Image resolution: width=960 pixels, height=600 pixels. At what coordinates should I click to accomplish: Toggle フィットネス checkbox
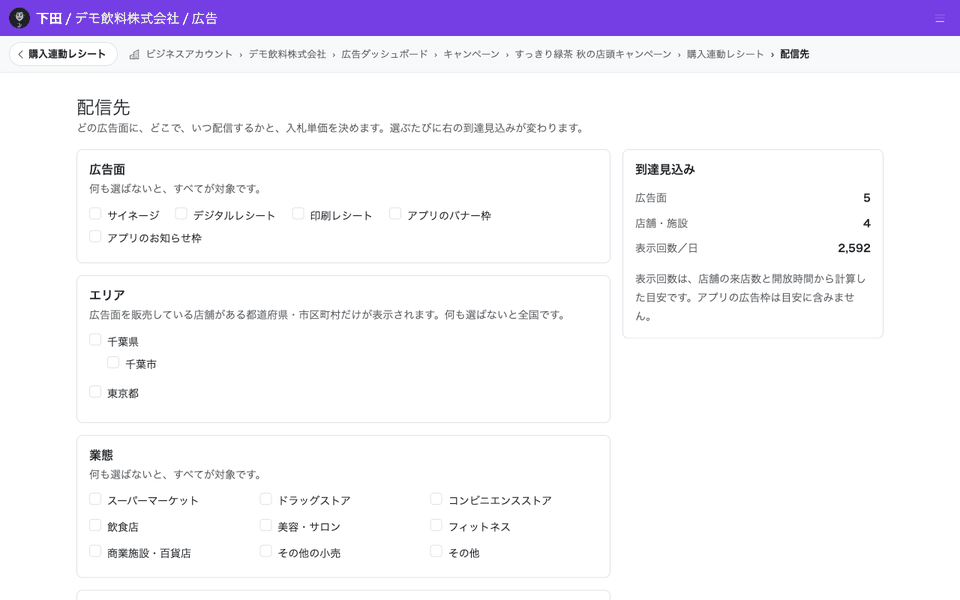(x=436, y=525)
